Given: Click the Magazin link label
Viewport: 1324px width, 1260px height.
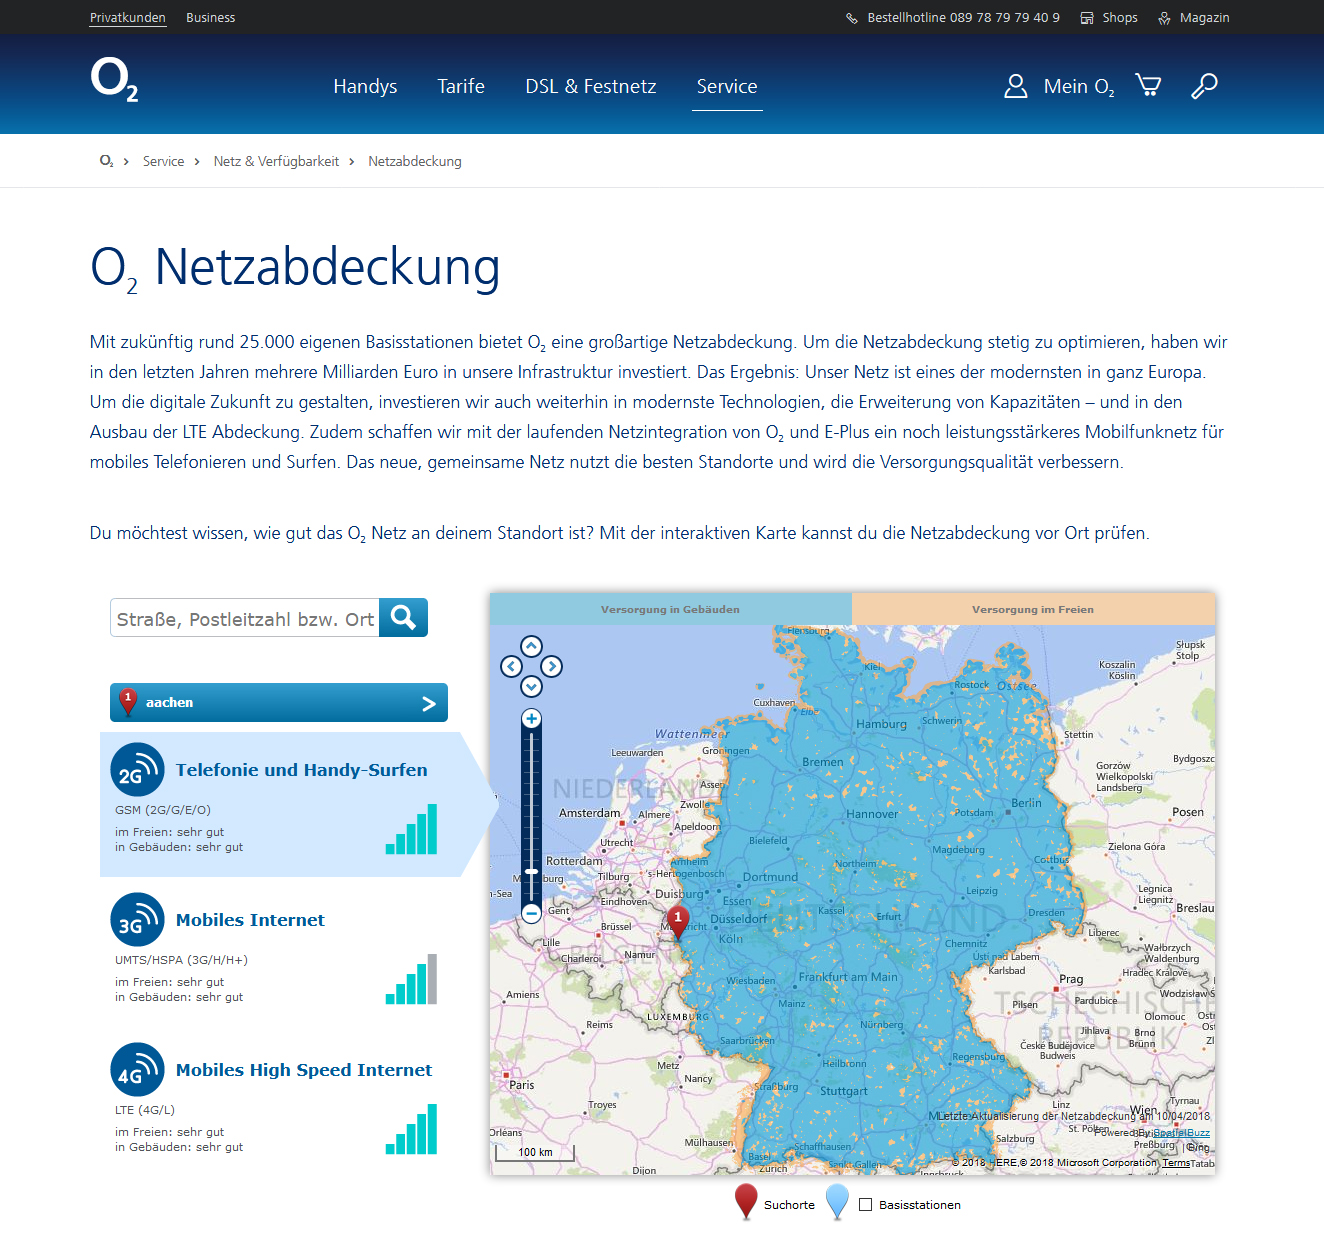Looking at the screenshot, I should pyautogui.click(x=1205, y=18).
